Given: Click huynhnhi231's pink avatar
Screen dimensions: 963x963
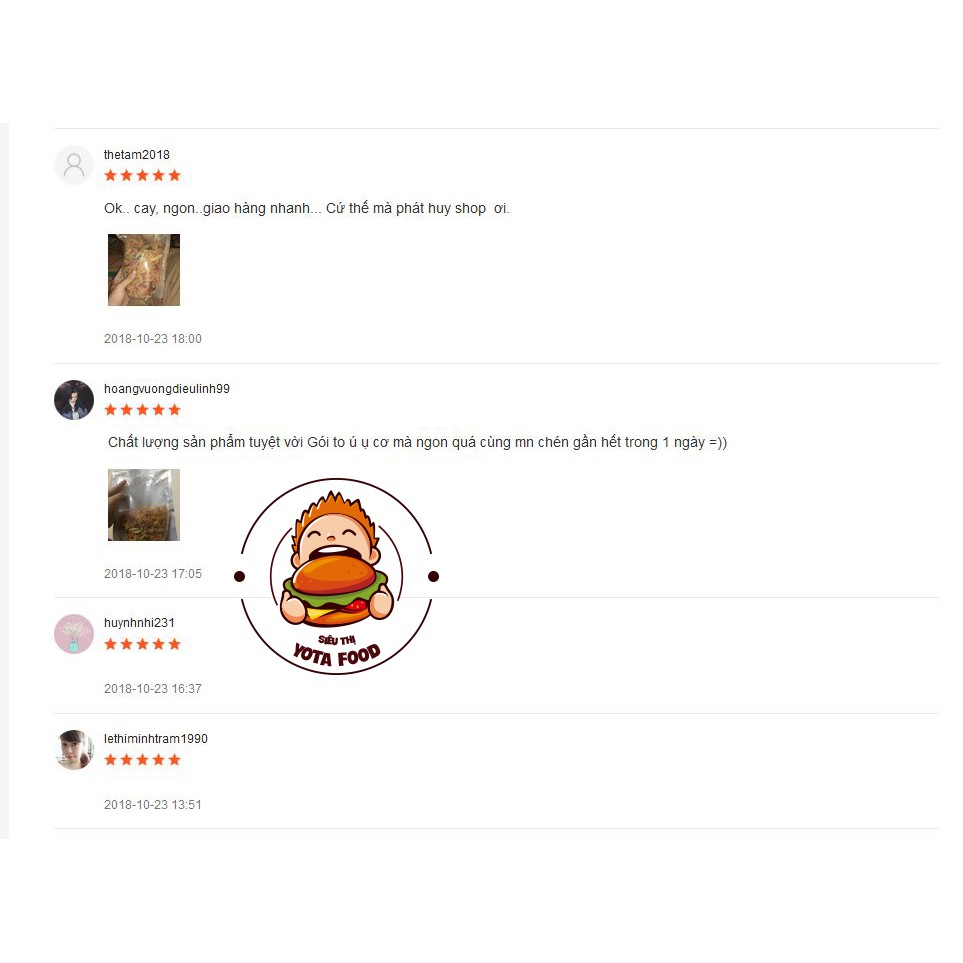Looking at the screenshot, I should (x=74, y=634).
